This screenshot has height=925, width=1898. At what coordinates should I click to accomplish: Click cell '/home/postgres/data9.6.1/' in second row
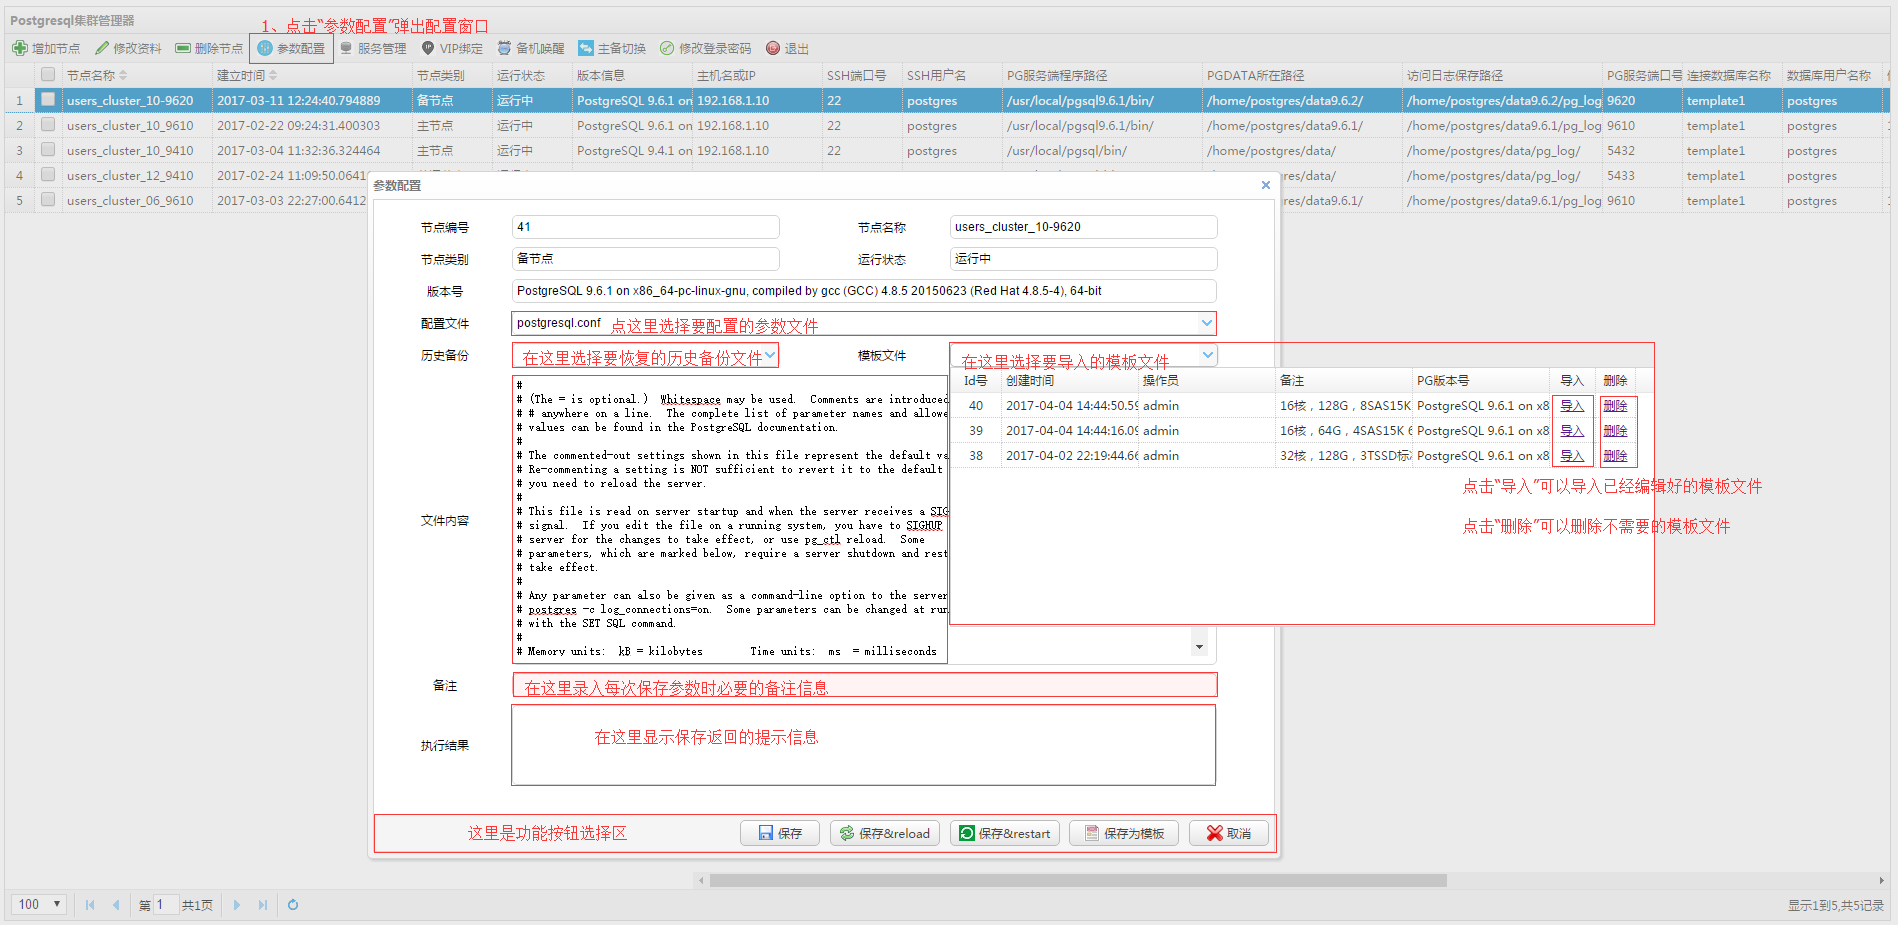(1302, 125)
